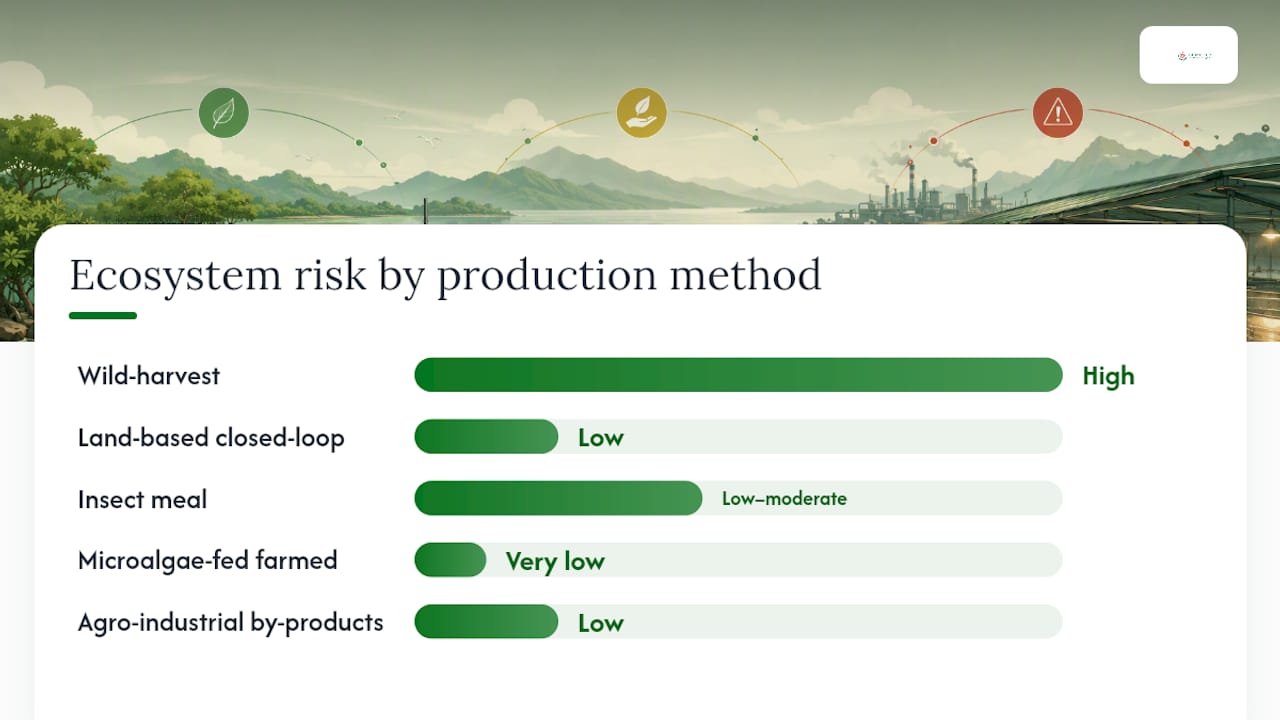Select the Wild-harvest risk bar
This screenshot has width=1280, height=720.
coord(738,375)
